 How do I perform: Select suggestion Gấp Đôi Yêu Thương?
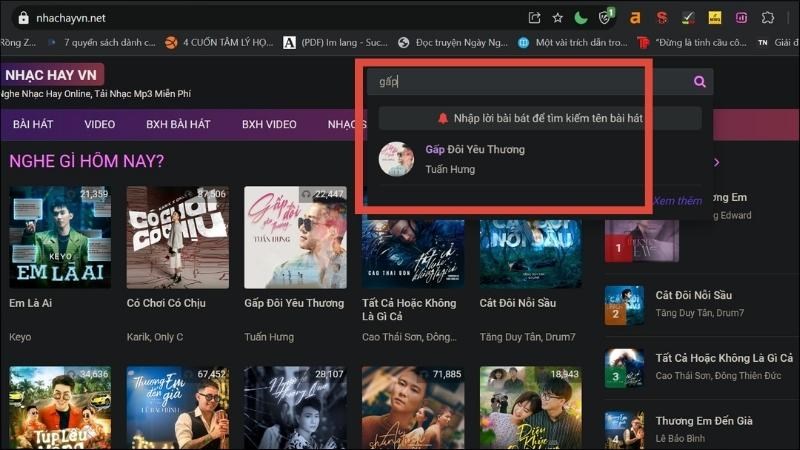(474, 150)
